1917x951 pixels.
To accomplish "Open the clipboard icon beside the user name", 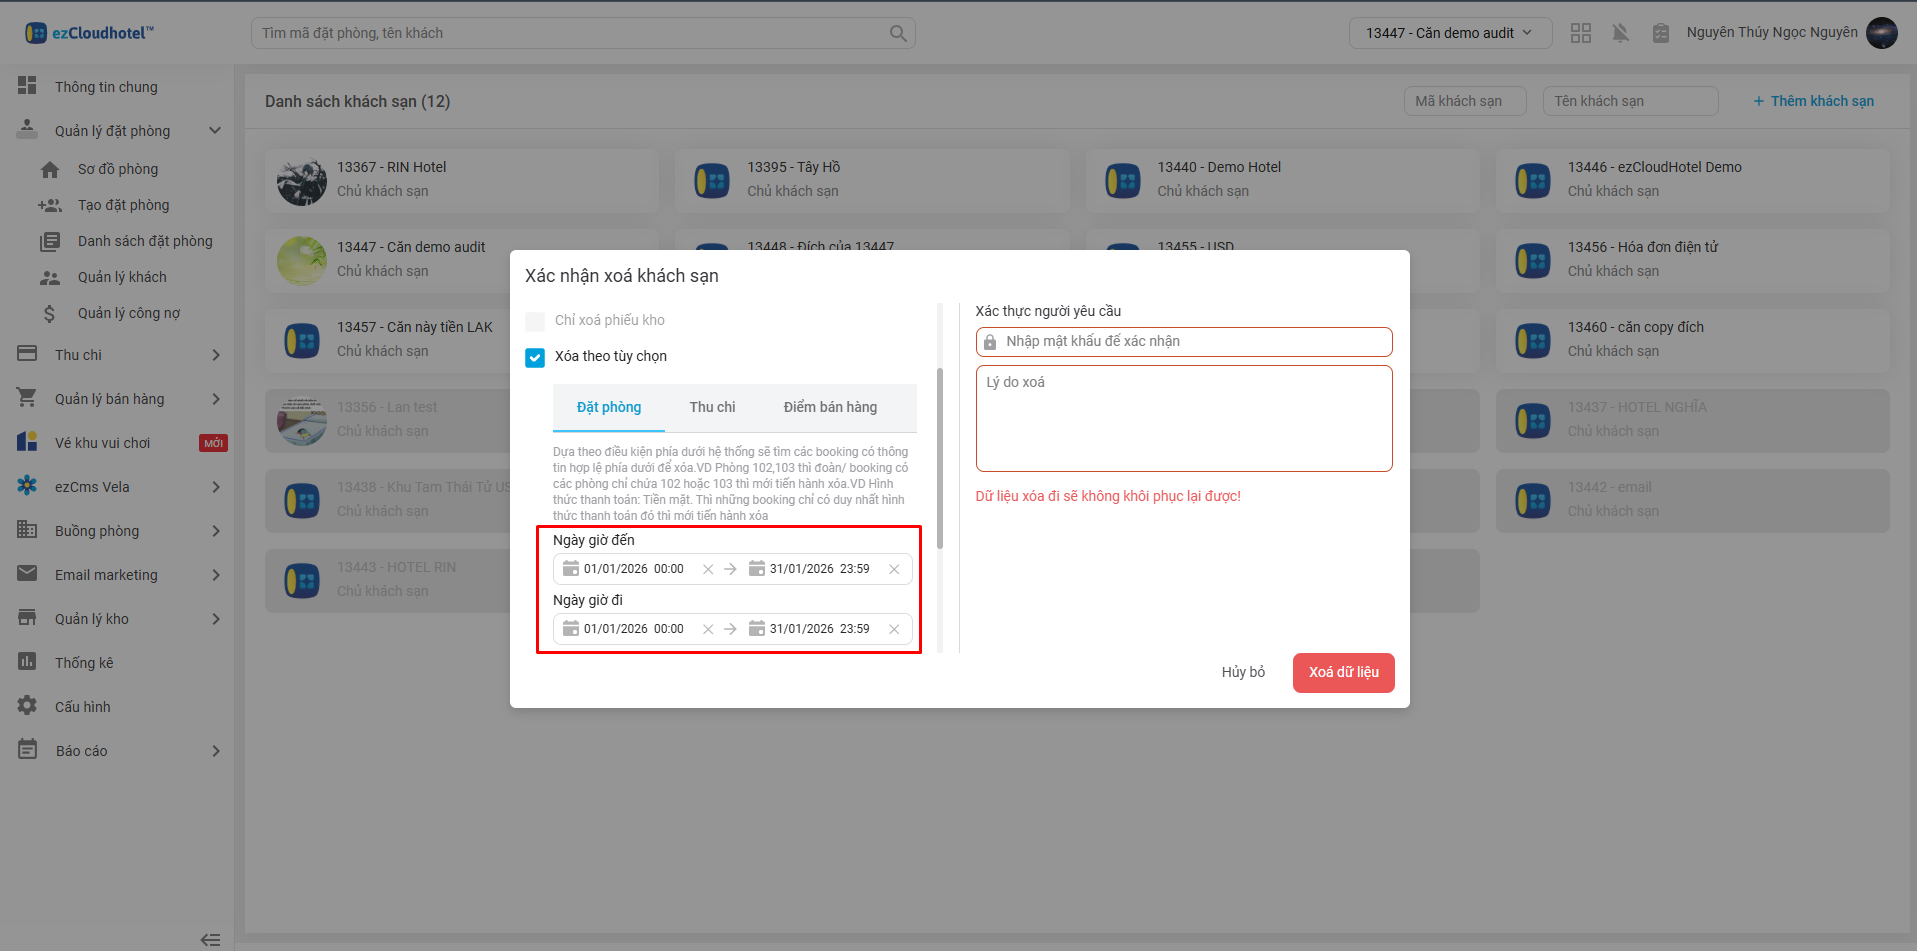I will pyautogui.click(x=1661, y=33).
